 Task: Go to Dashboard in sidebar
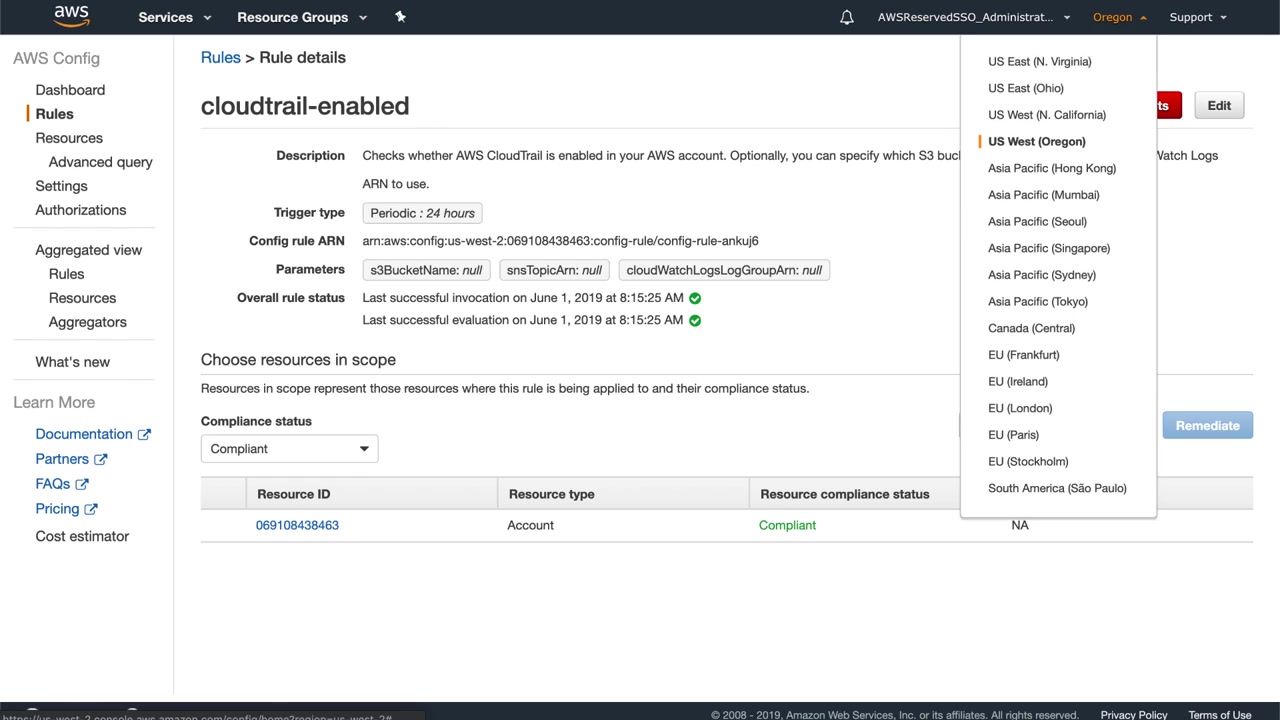tap(70, 90)
